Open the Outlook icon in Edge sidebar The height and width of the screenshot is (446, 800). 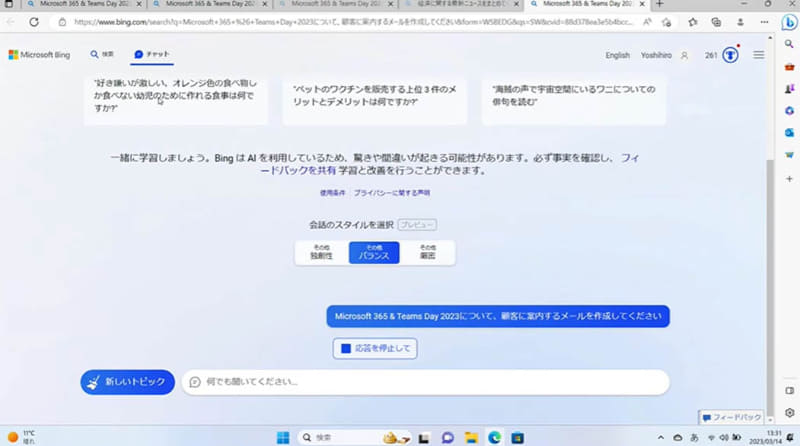click(x=789, y=133)
